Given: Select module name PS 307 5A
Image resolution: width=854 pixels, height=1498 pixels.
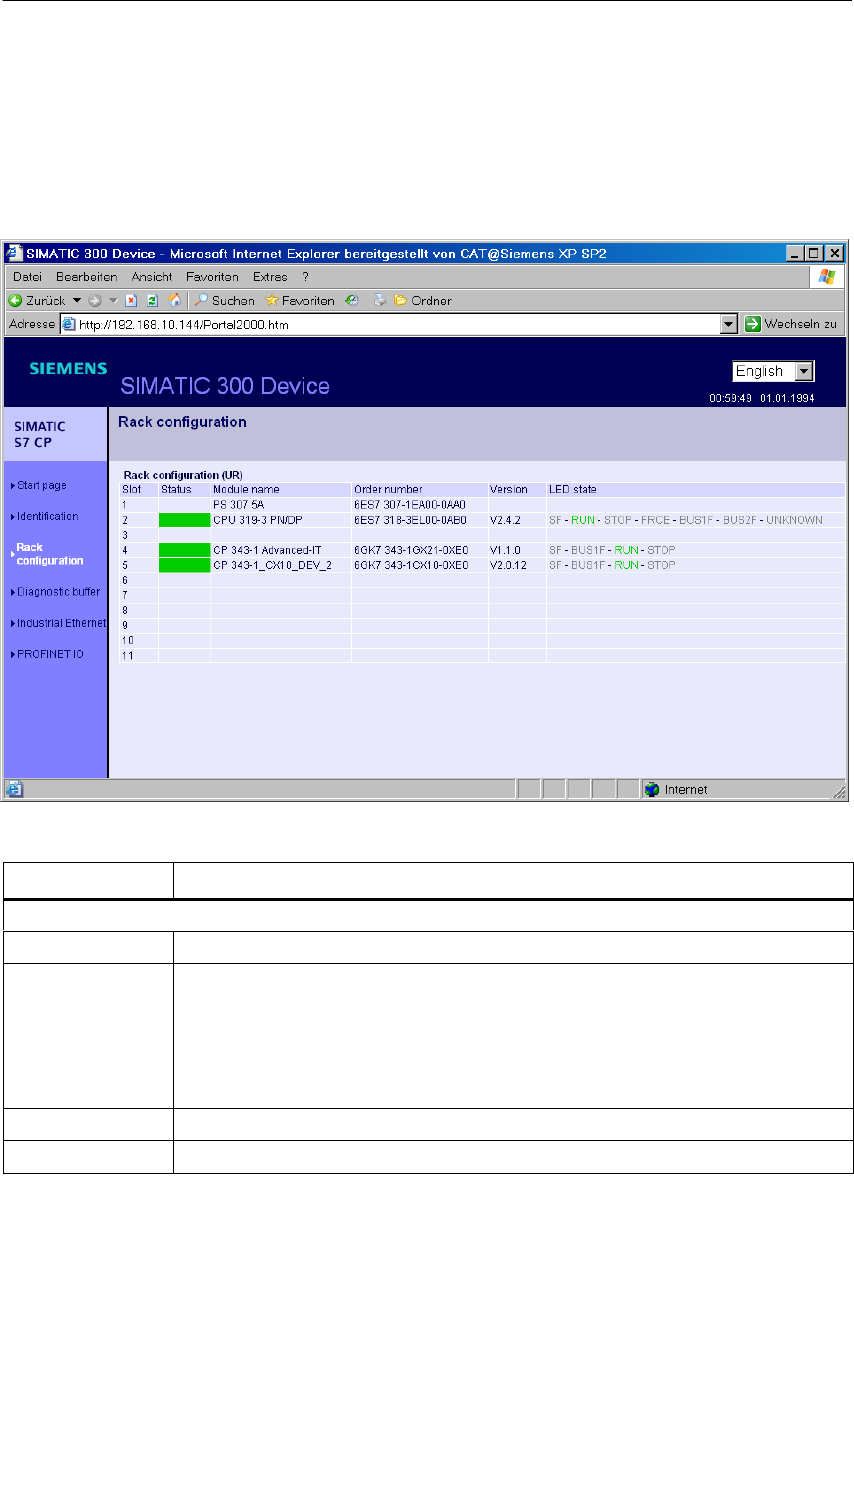Looking at the screenshot, I should pyautogui.click(x=238, y=505).
